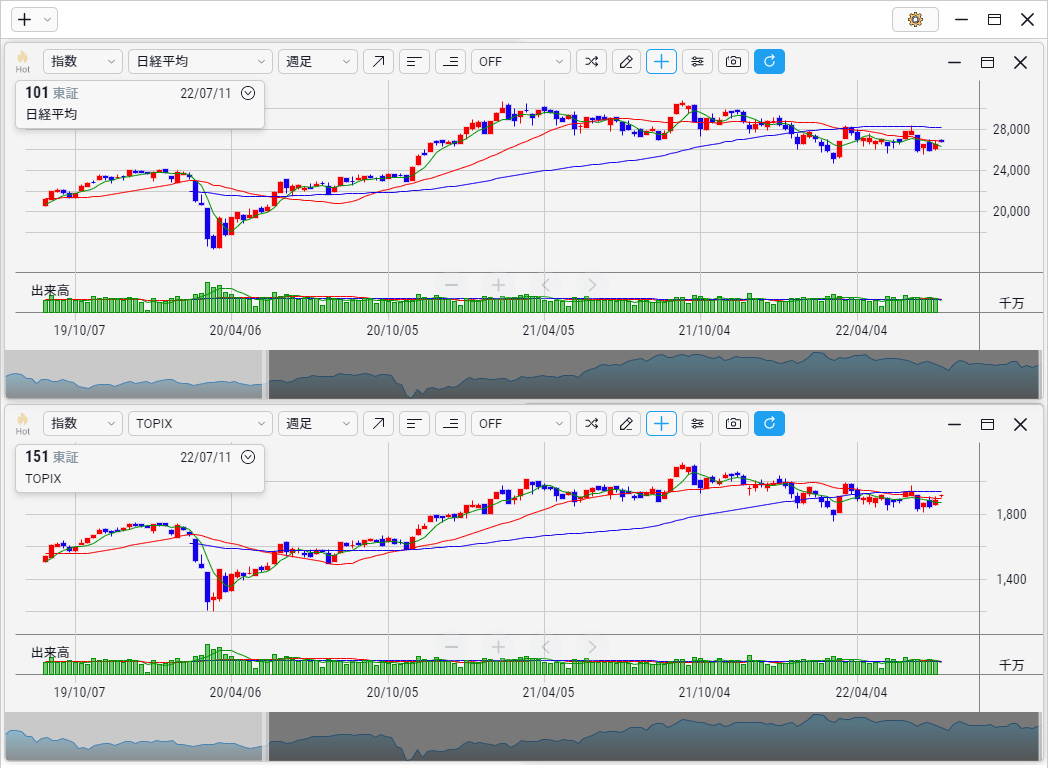Take a snapshot with camera icon in Nikkei chart
This screenshot has height=768, width=1048.
733,61
